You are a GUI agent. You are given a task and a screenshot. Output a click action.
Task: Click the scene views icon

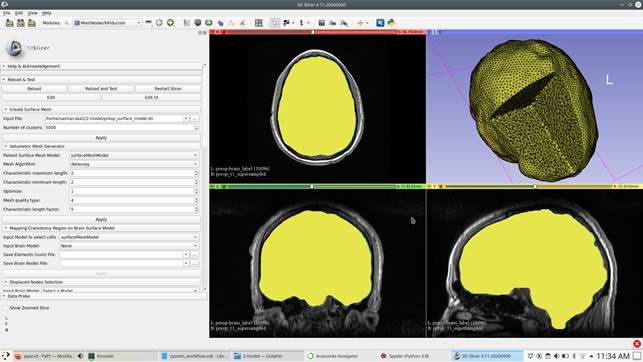coord(333,23)
